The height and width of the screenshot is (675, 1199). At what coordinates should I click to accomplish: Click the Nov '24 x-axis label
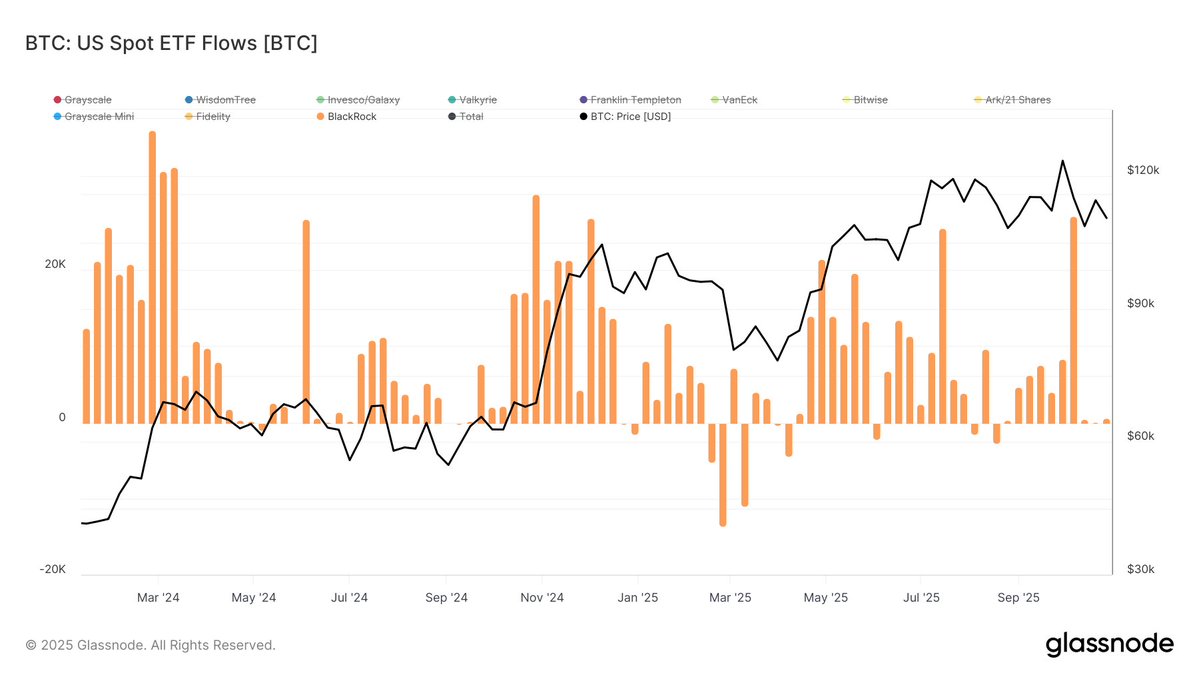tap(543, 598)
